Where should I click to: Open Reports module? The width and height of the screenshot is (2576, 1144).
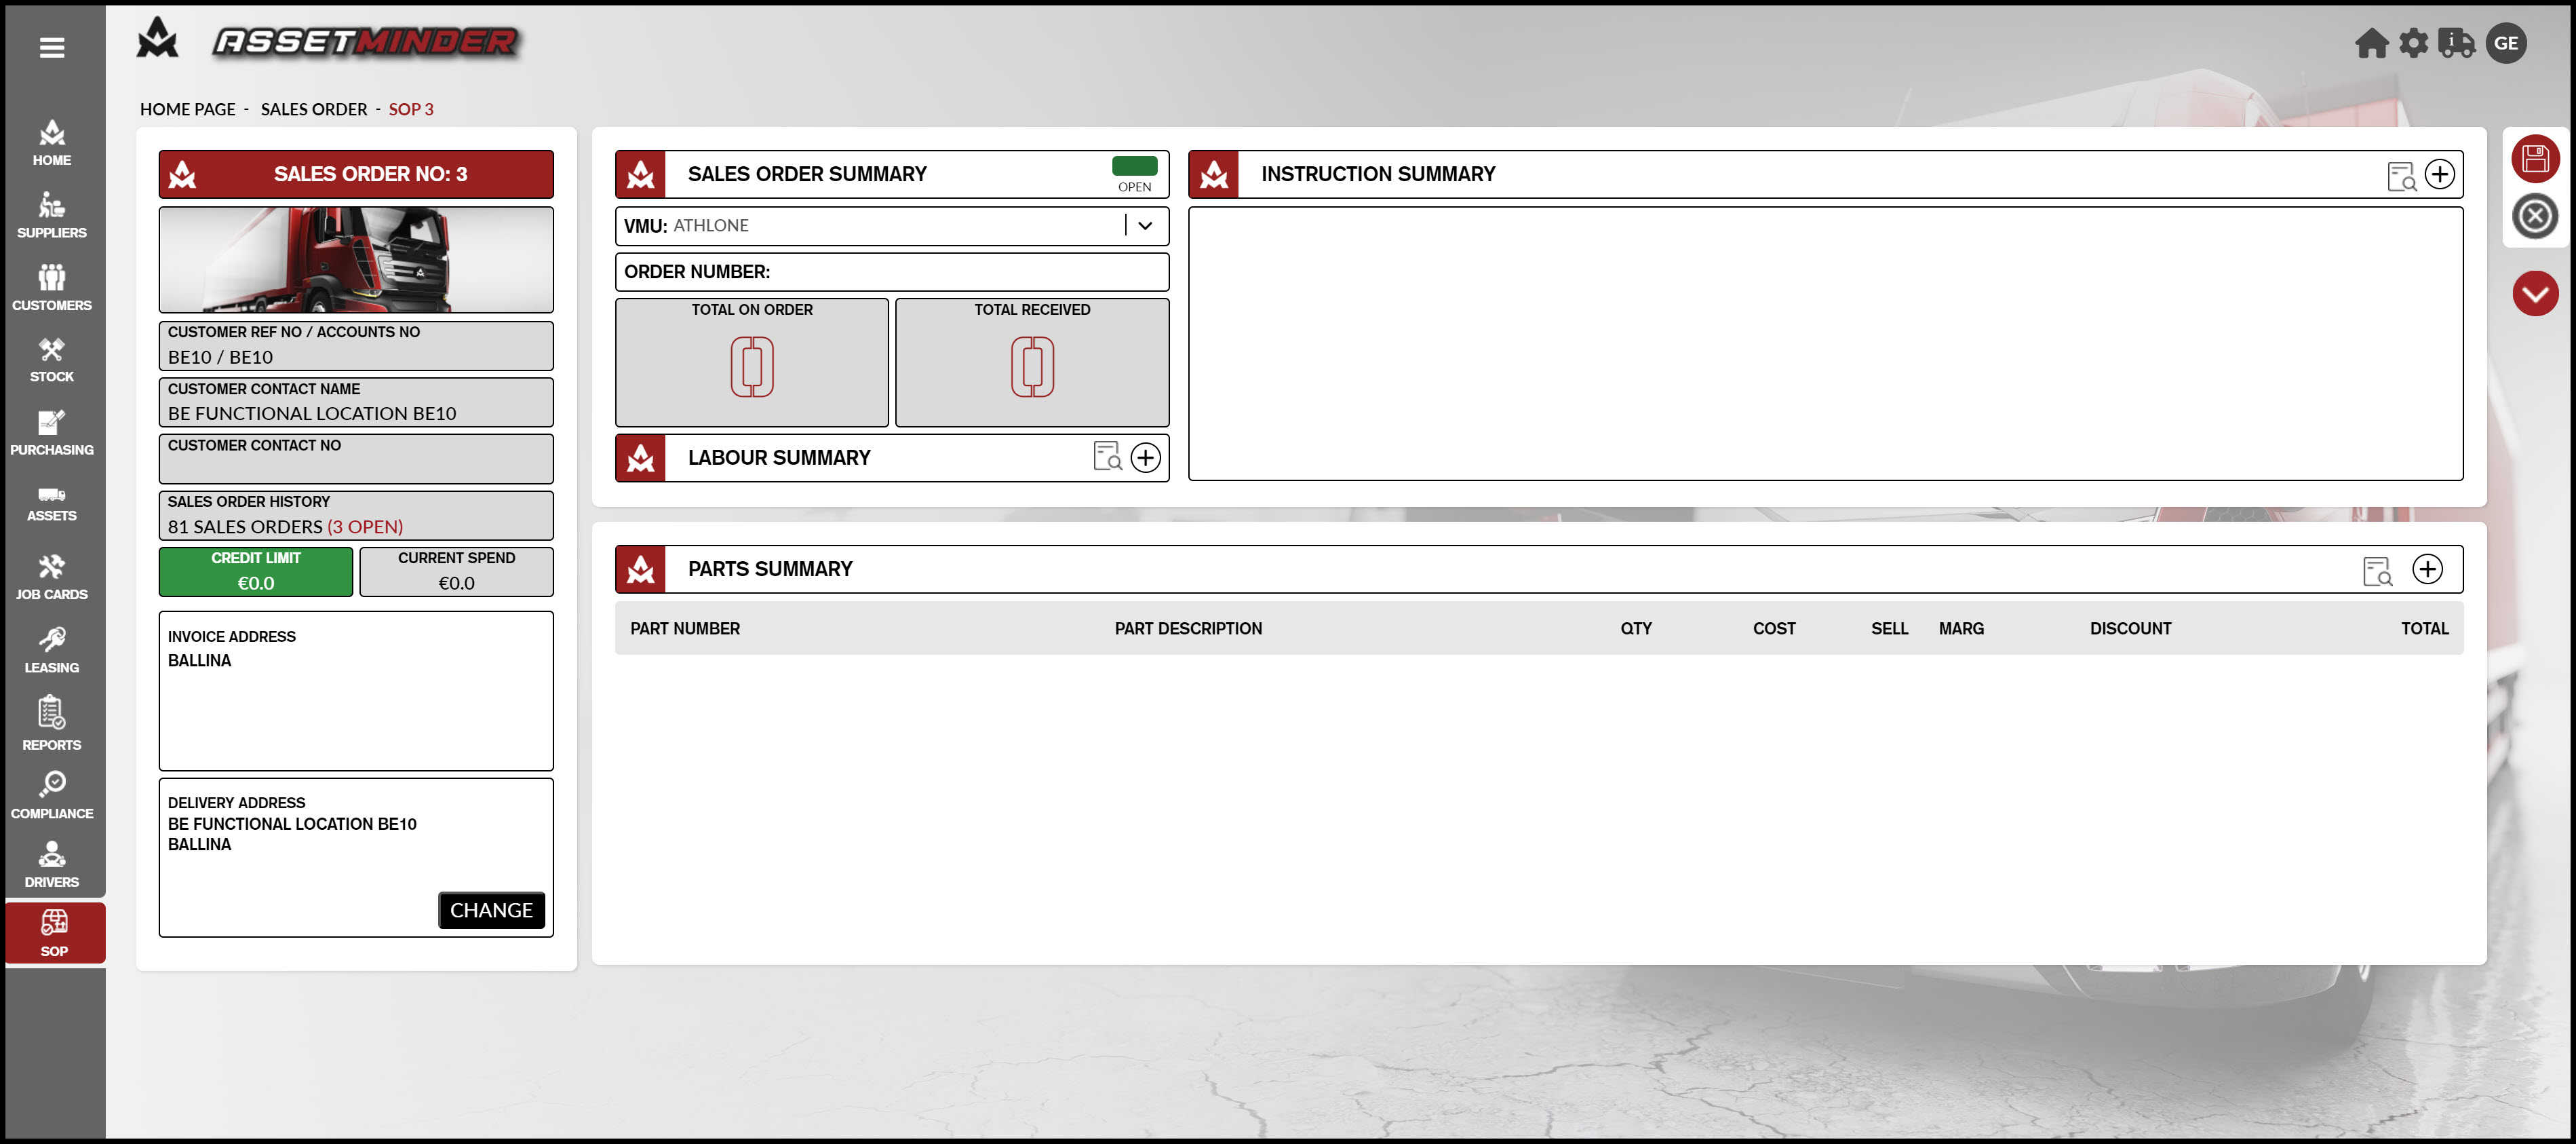pos(52,724)
